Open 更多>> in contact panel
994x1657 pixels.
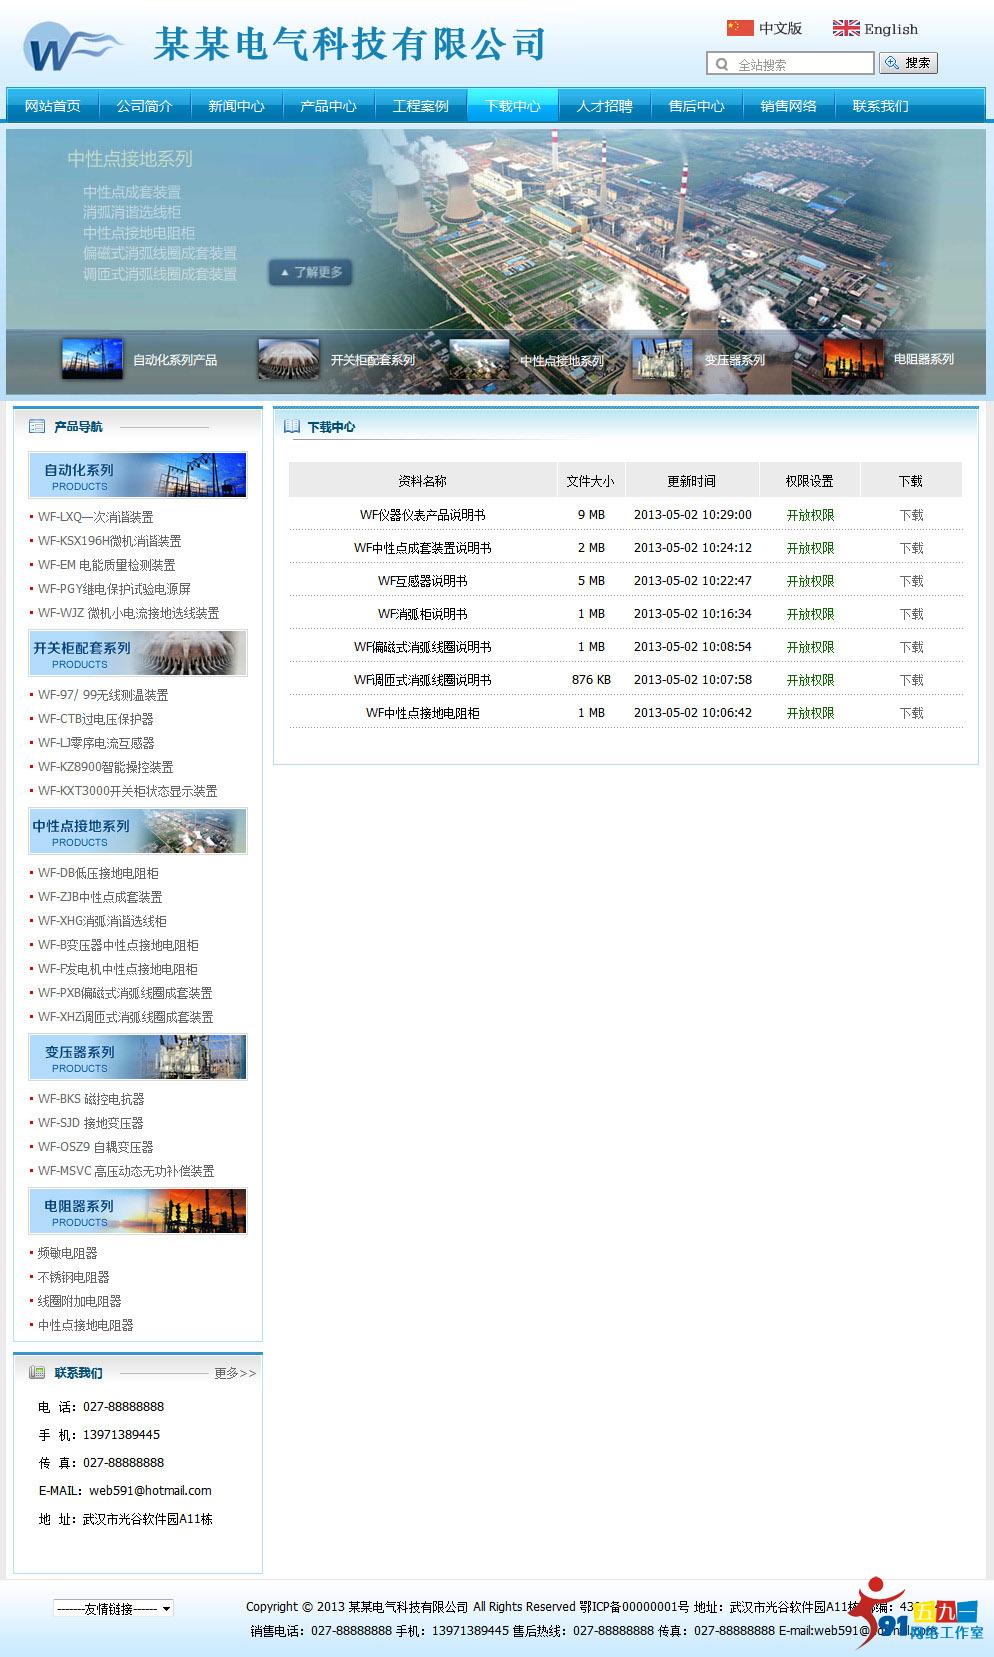point(235,1374)
